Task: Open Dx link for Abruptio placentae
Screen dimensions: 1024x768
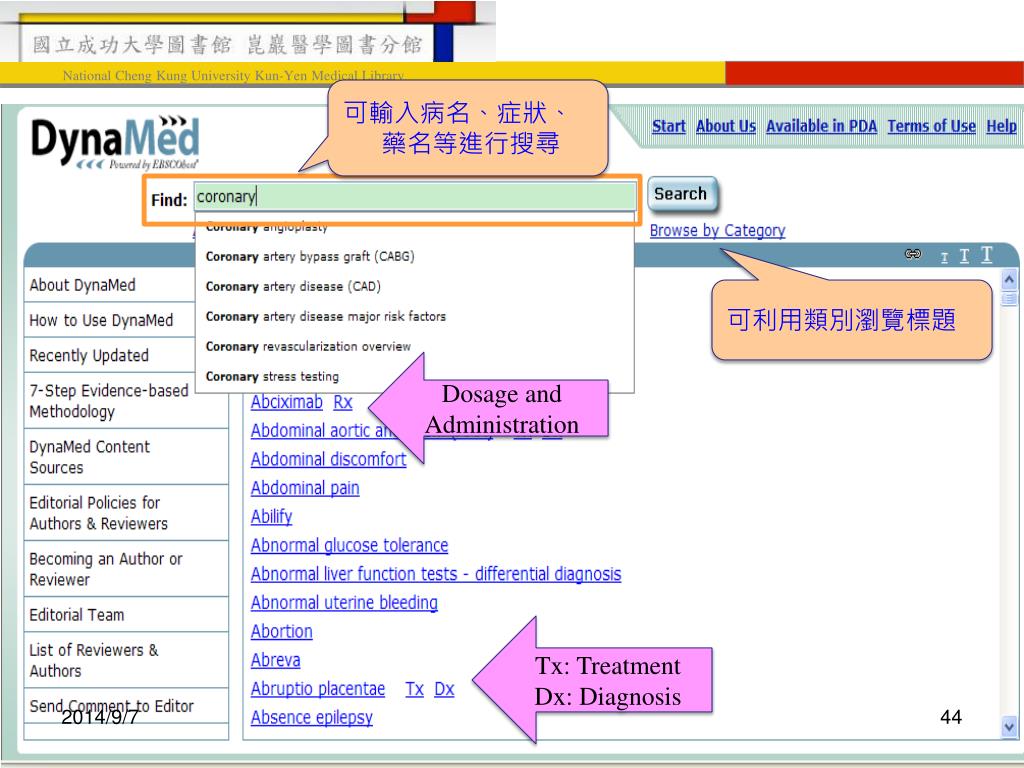Action: point(444,690)
